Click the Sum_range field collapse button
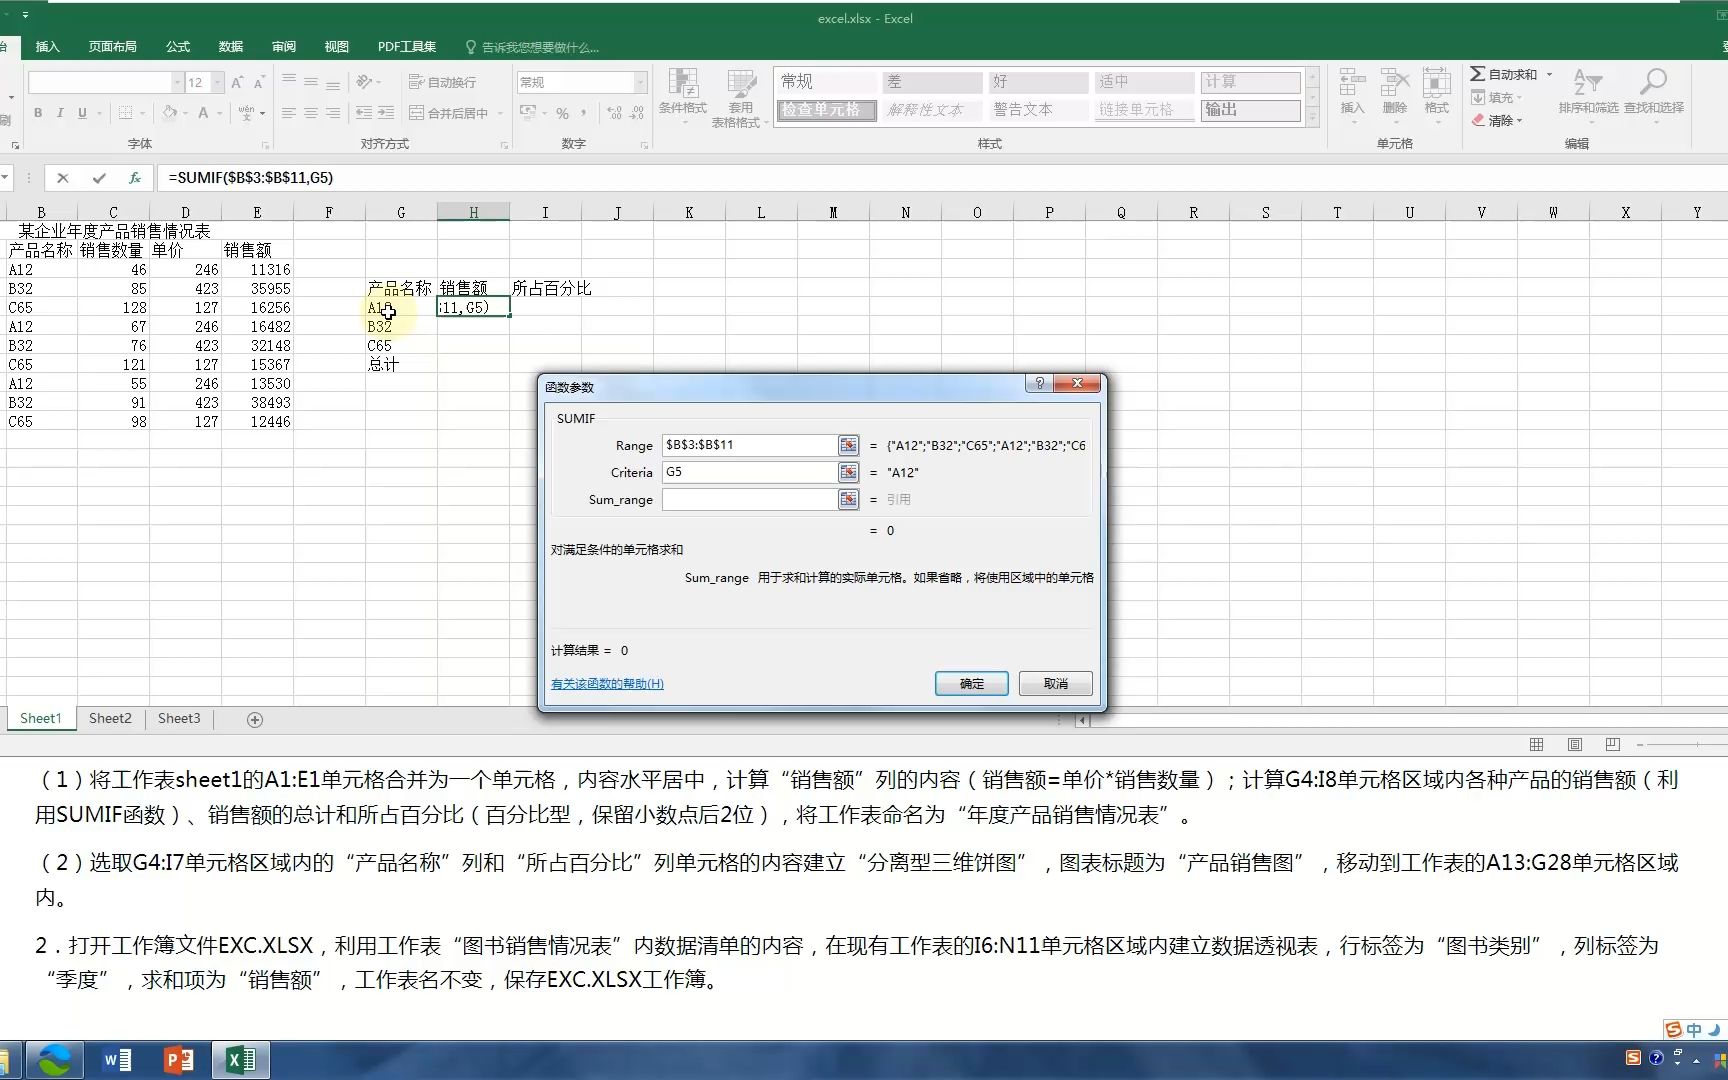Screen dimensions: 1728x1080 click(x=848, y=499)
